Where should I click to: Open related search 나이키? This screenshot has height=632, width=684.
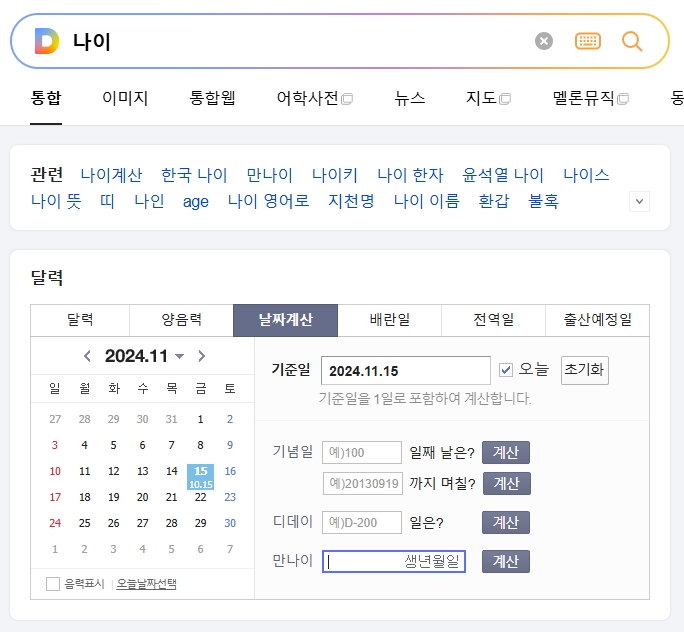(x=335, y=175)
